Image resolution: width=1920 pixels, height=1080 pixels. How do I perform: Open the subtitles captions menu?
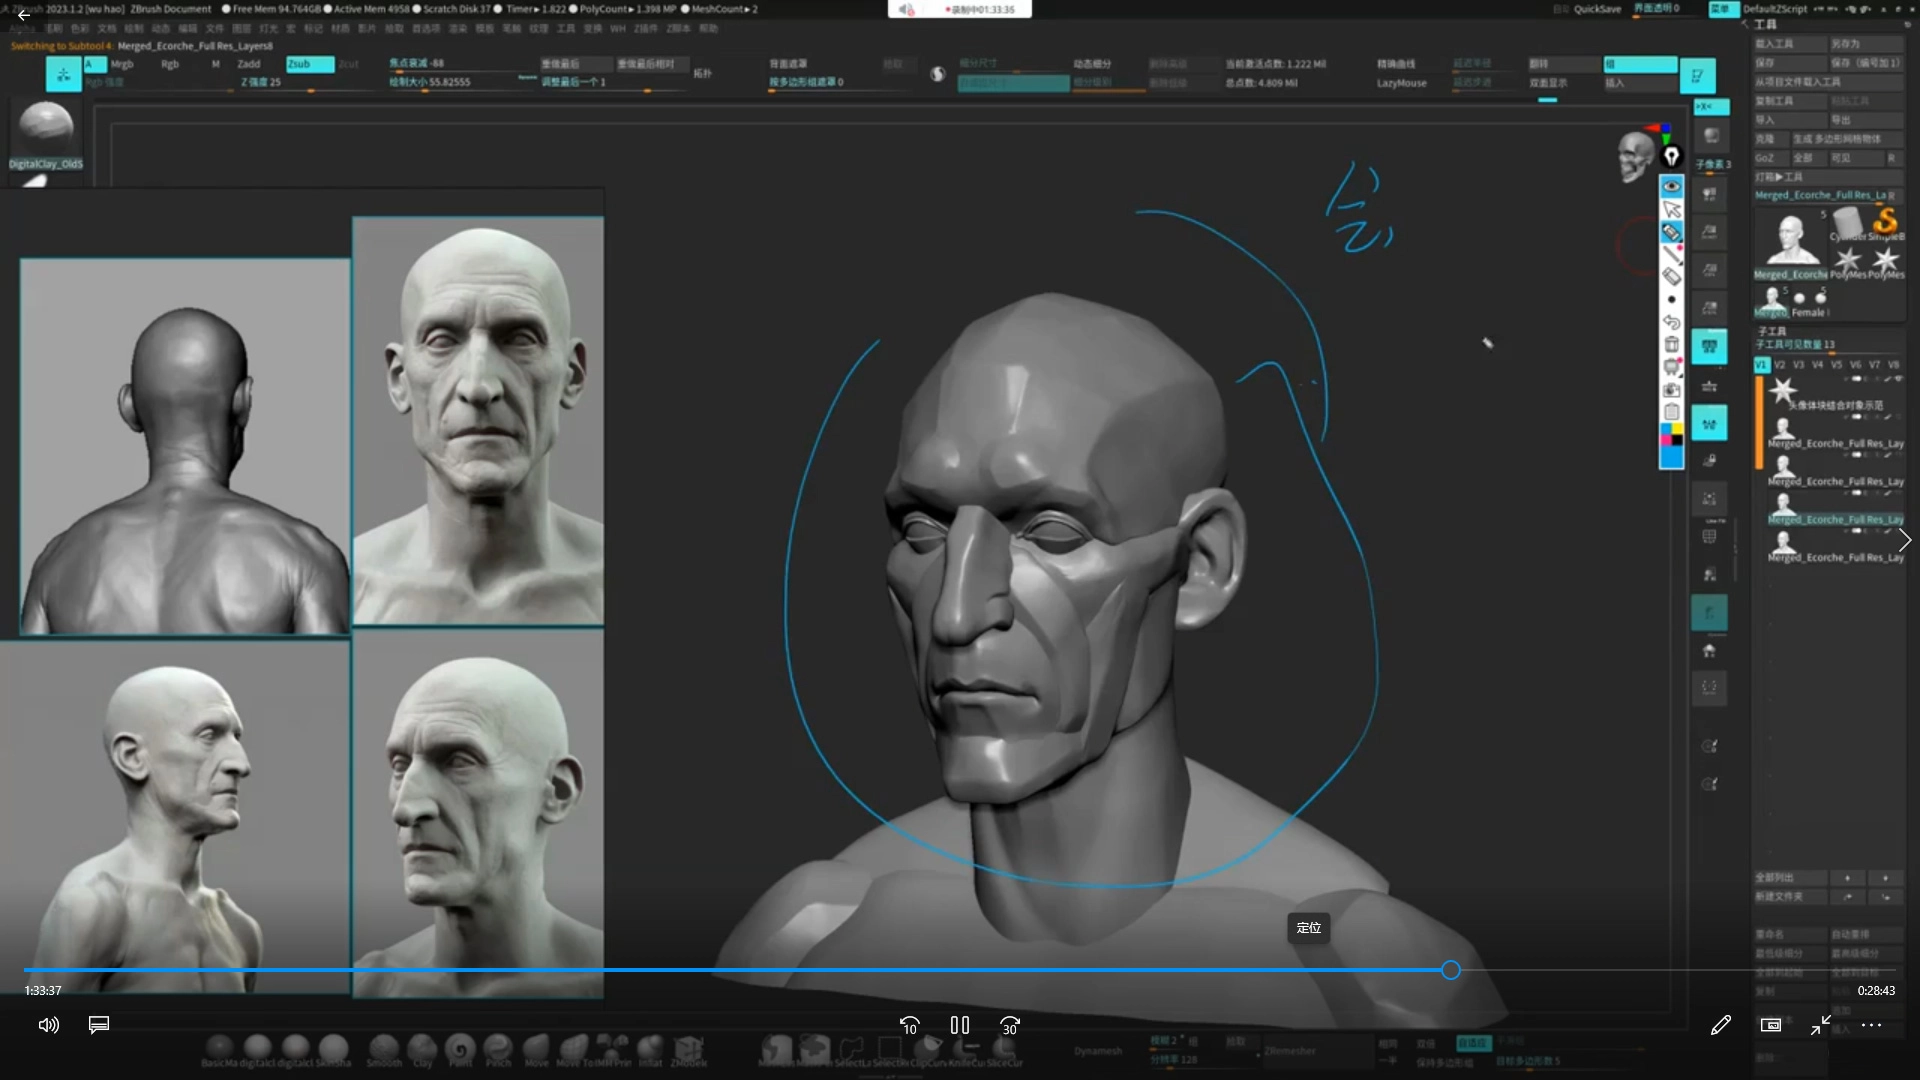coord(98,1025)
